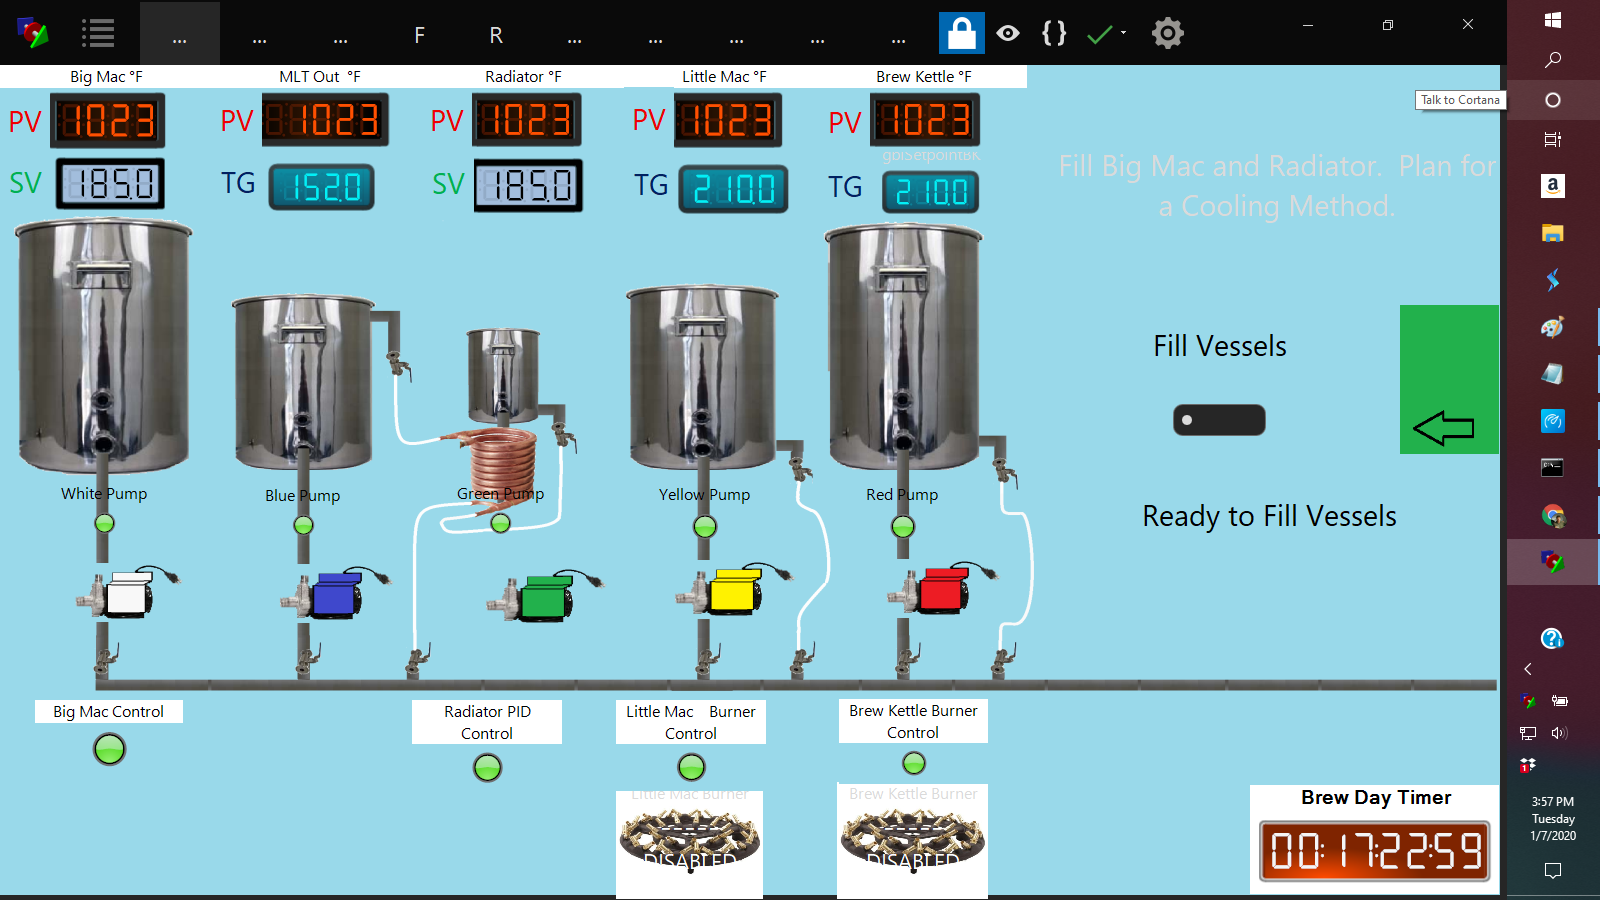Toggle the White Pump indicator light
This screenshot has height=900, width=1600.
104,523
